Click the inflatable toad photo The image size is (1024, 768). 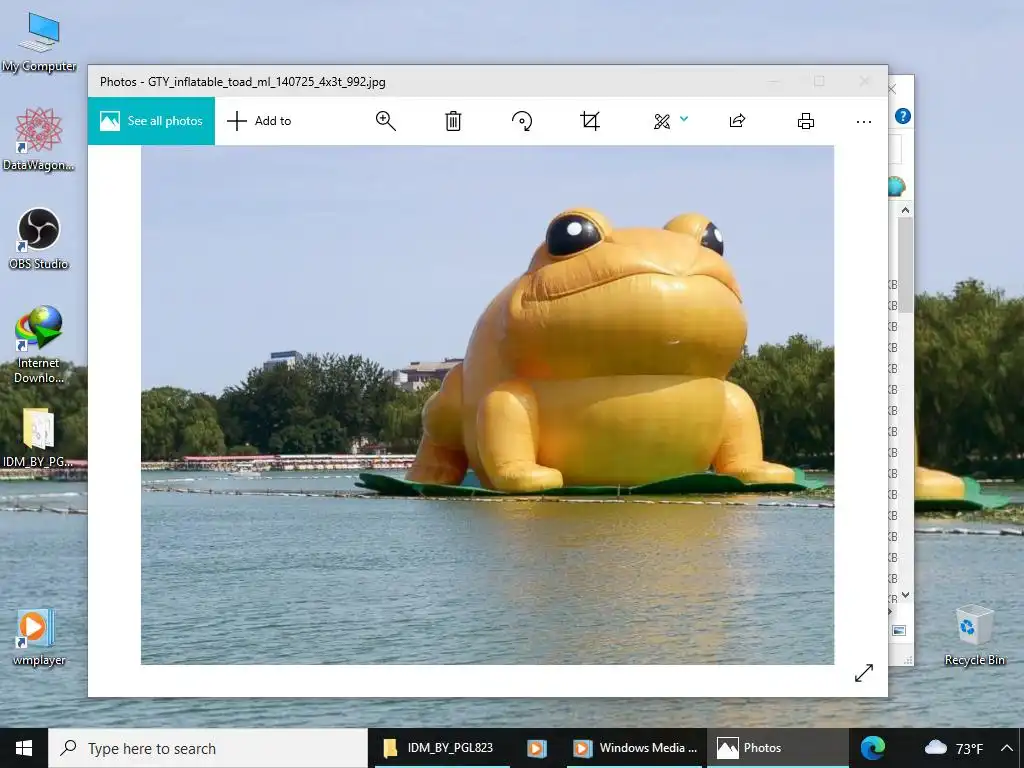click(487, 405)
